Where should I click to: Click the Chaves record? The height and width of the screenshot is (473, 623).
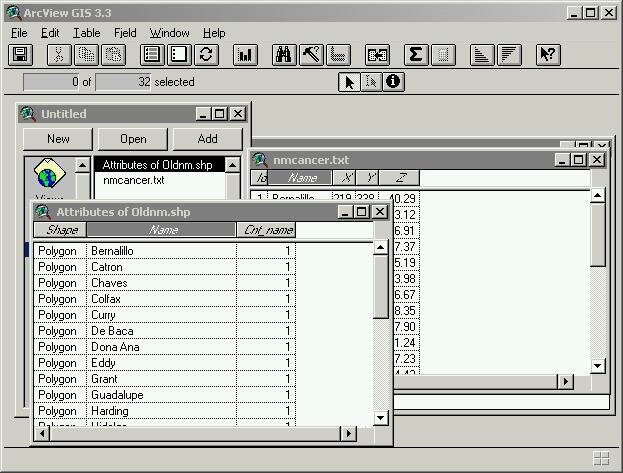(x=164, y=283)
